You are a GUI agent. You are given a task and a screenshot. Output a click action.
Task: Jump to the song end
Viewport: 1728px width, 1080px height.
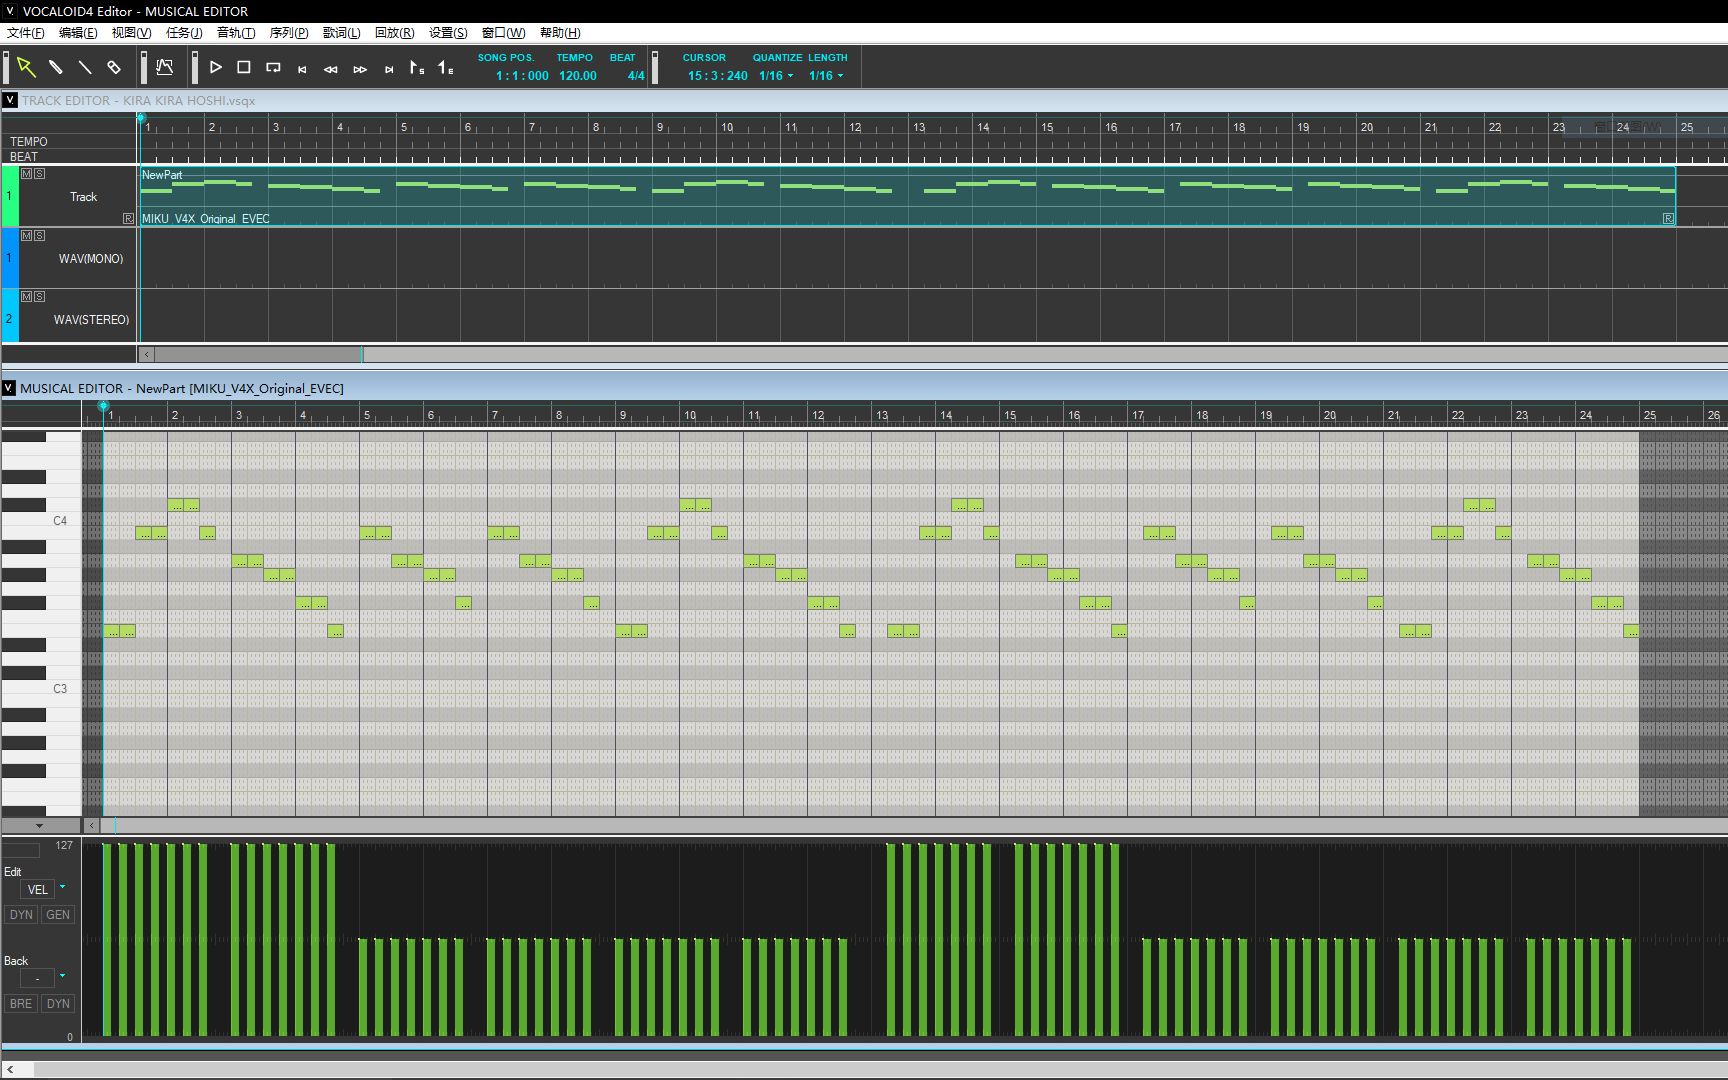(389, 69)
